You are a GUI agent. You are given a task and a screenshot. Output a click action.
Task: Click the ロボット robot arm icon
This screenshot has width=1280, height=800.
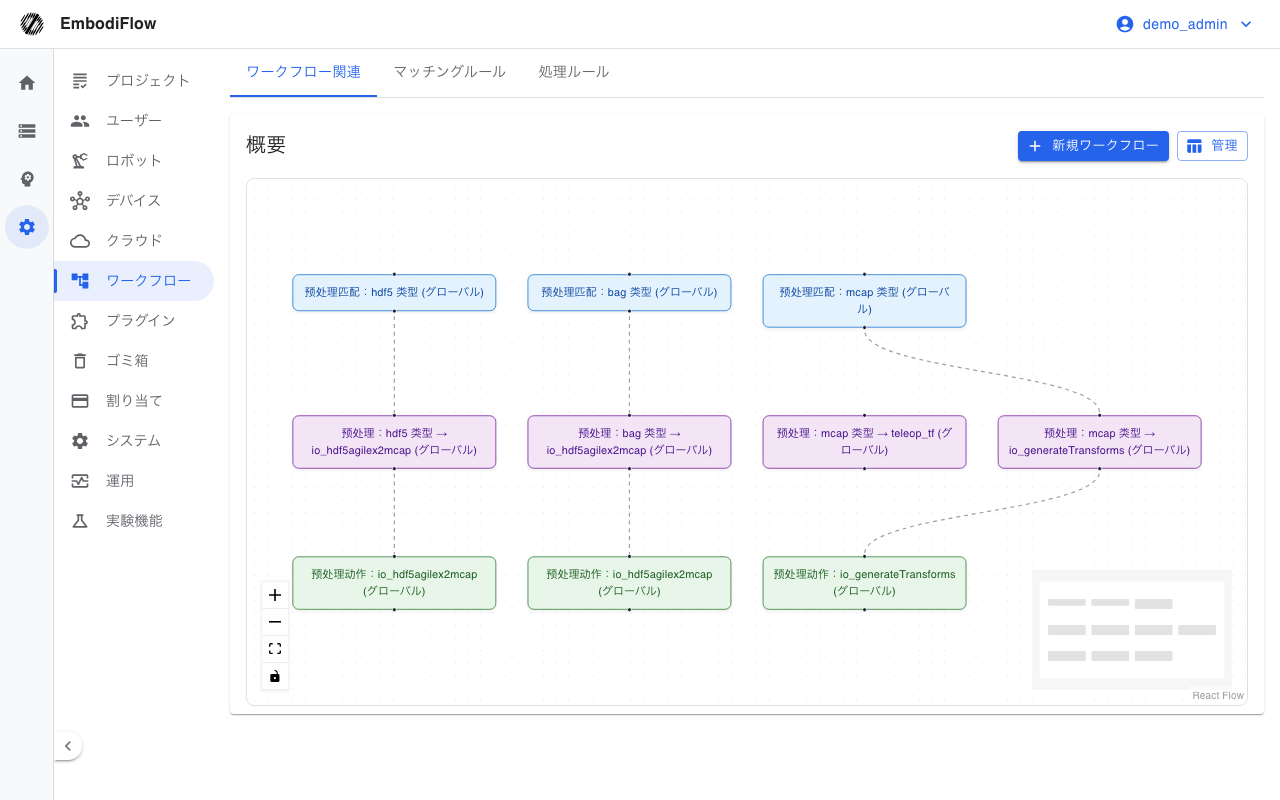[80, 160]
